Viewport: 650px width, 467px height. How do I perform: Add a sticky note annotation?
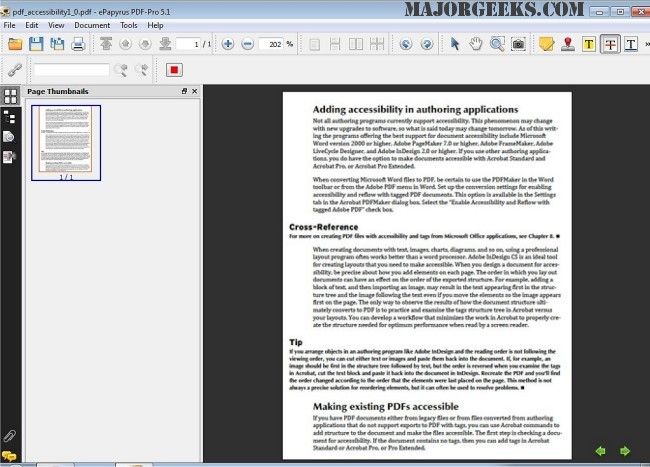(x=546, y=44)
